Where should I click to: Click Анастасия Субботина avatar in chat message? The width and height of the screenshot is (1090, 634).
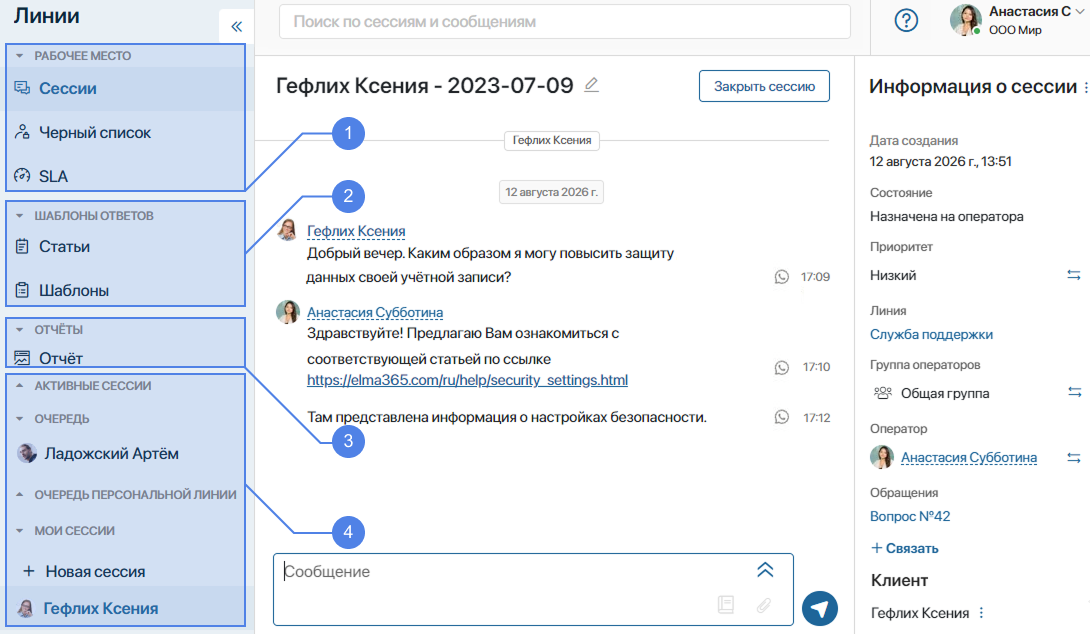[x=287, y=312]
